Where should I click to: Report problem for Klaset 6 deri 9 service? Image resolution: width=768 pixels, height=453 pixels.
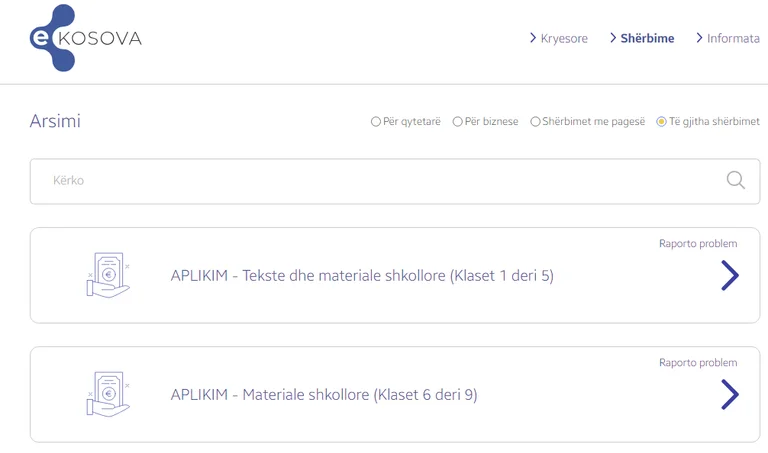coord(698,362)
